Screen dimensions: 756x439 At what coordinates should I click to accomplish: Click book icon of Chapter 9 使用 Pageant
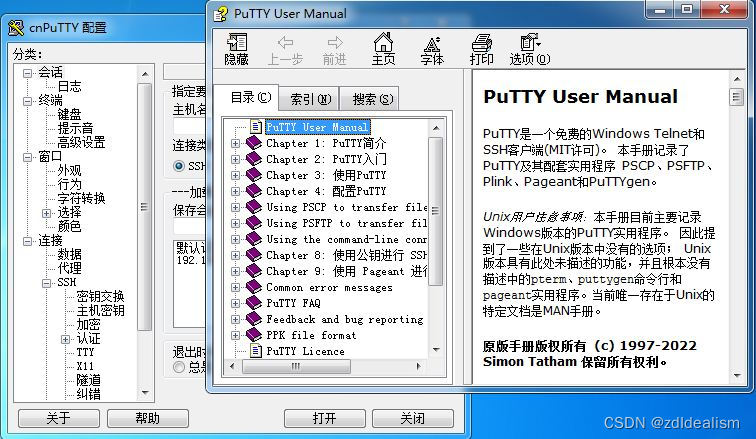click(x=254, y=271)
